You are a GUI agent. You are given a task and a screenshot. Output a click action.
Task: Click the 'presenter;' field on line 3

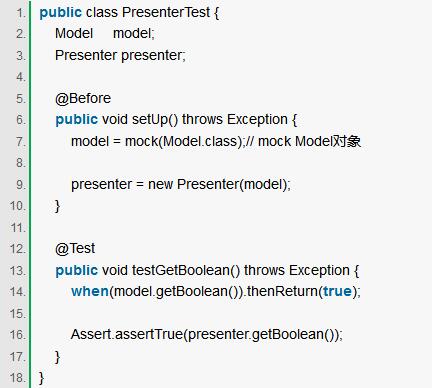point(153,55)
